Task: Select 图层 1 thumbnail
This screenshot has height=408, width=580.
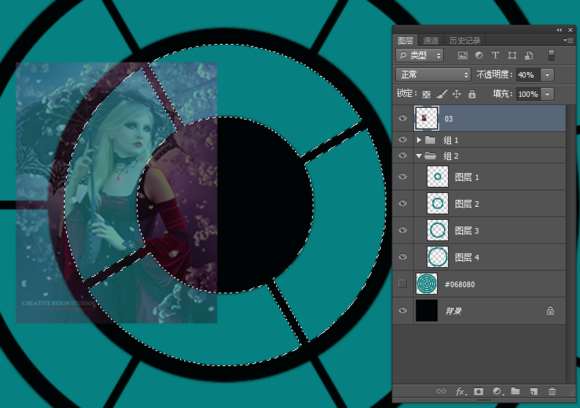Action: tap(438, 176)
